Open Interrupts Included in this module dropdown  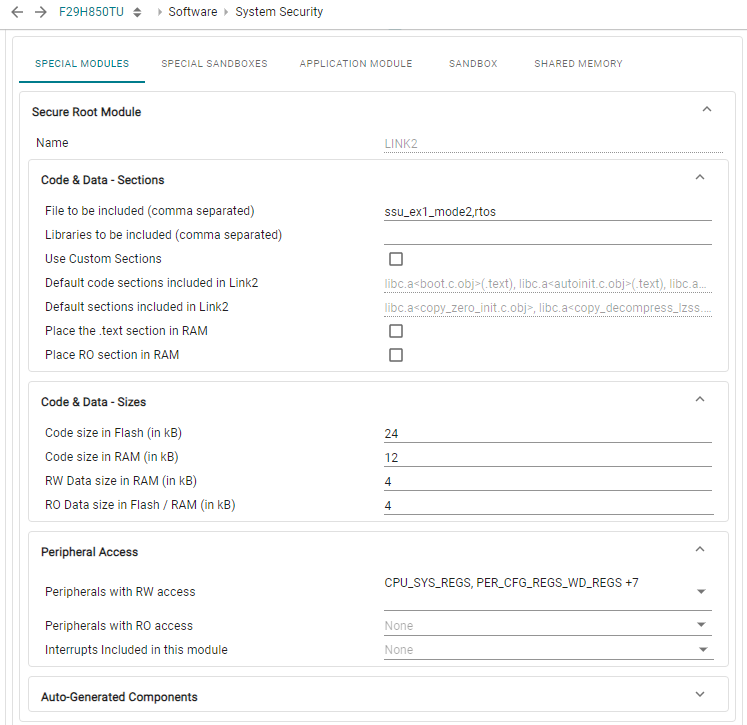[x=700, y=650]
